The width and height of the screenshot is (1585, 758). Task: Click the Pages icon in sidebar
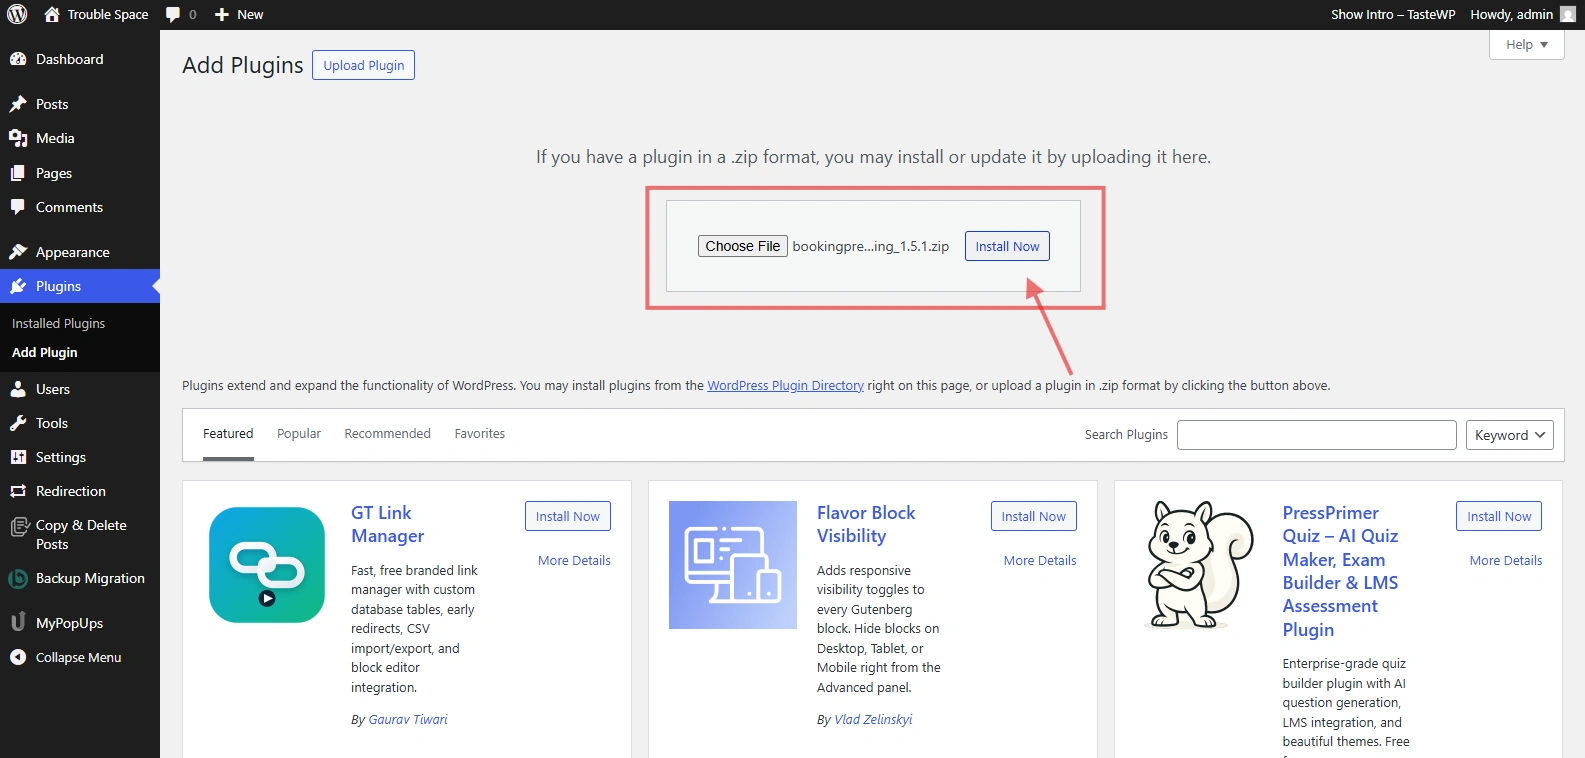[18, 173]
